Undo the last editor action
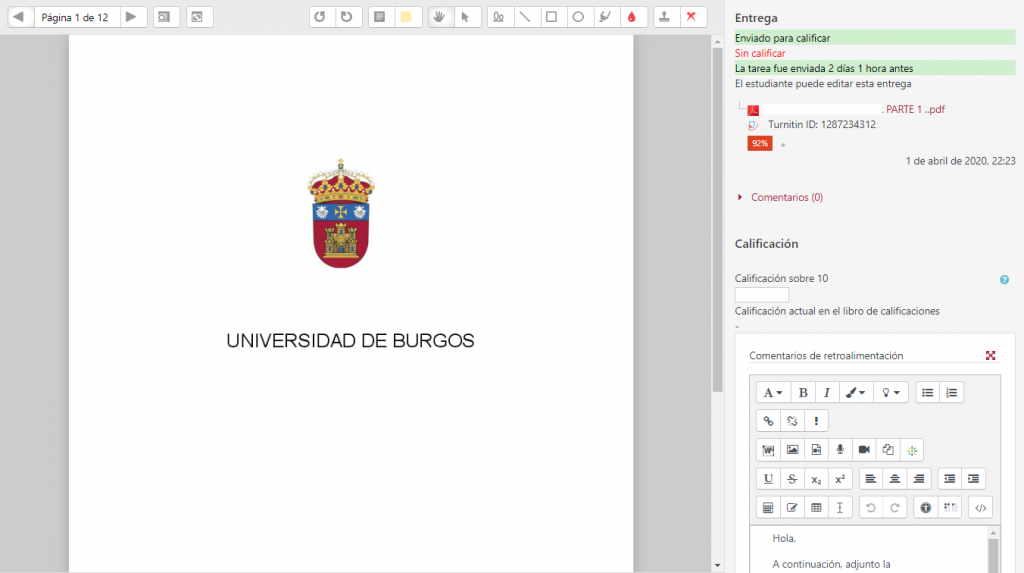Viewport: 1024px width, 573px height. [871, 508]
